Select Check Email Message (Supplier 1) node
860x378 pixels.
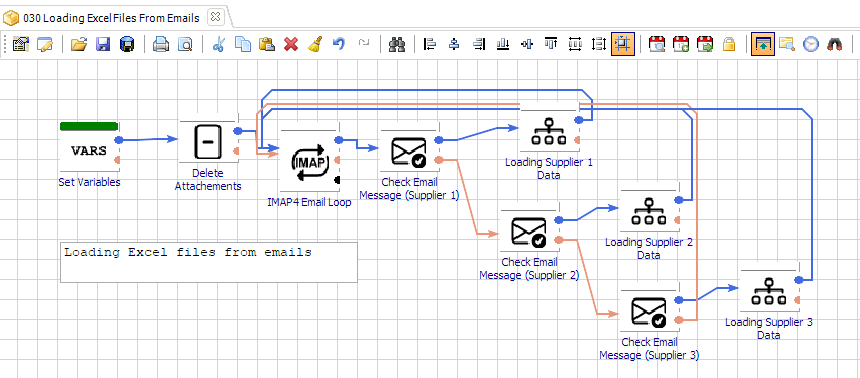pos(409,152)
